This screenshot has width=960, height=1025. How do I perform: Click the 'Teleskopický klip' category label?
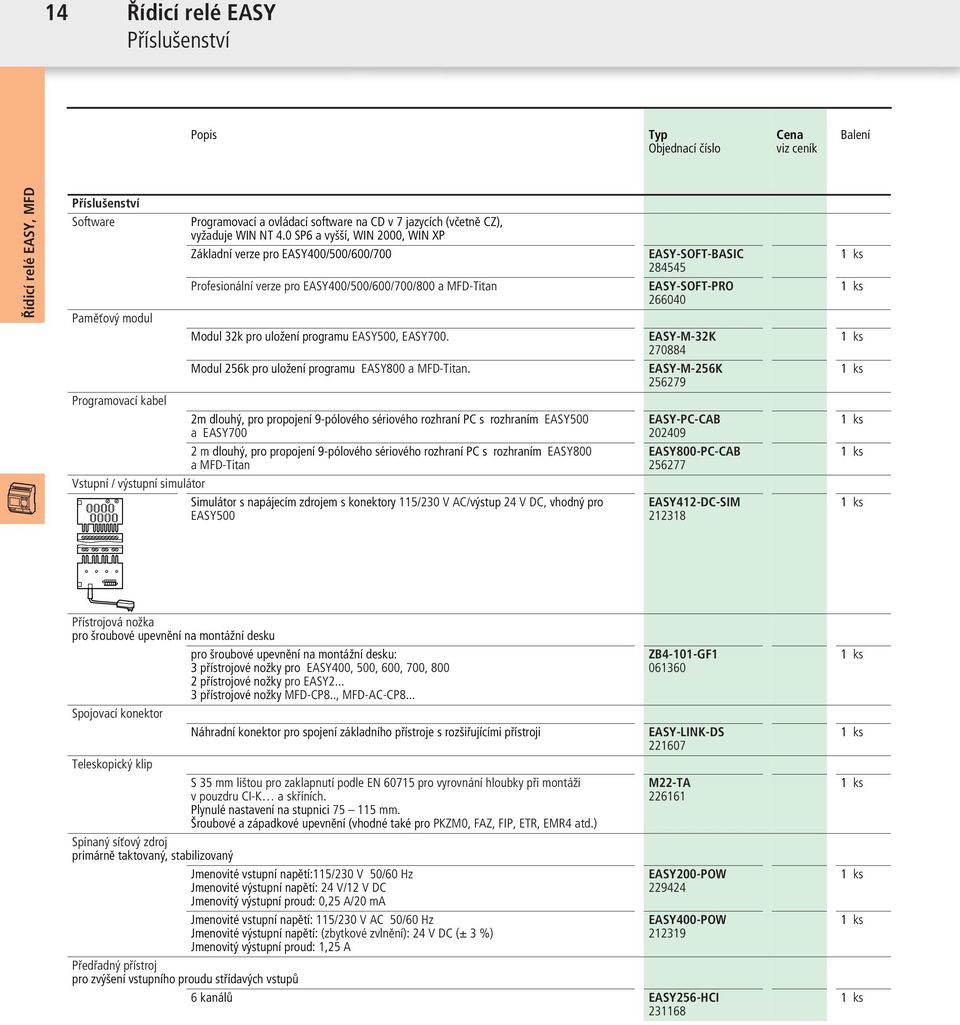click(112, 764)
